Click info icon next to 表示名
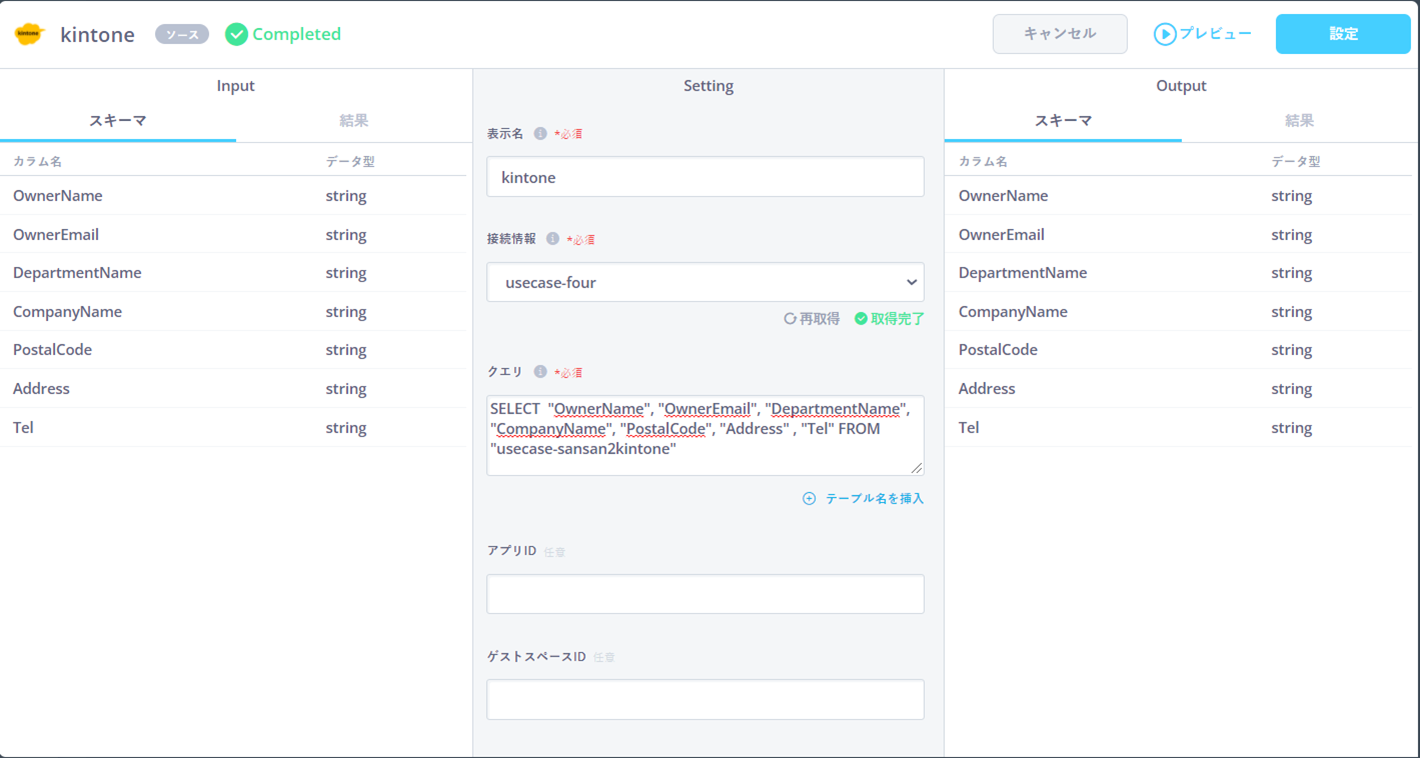 540,133
